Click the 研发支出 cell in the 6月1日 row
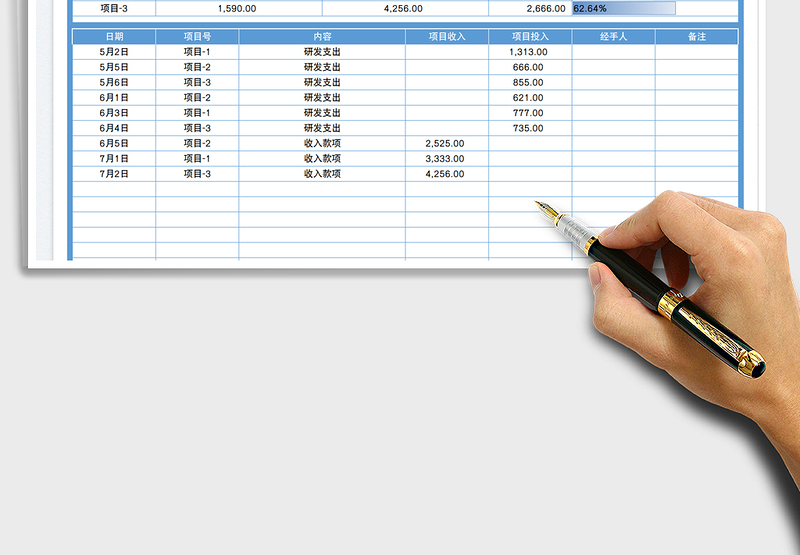The height and width of the screenshot is (555, 800). 322,98
